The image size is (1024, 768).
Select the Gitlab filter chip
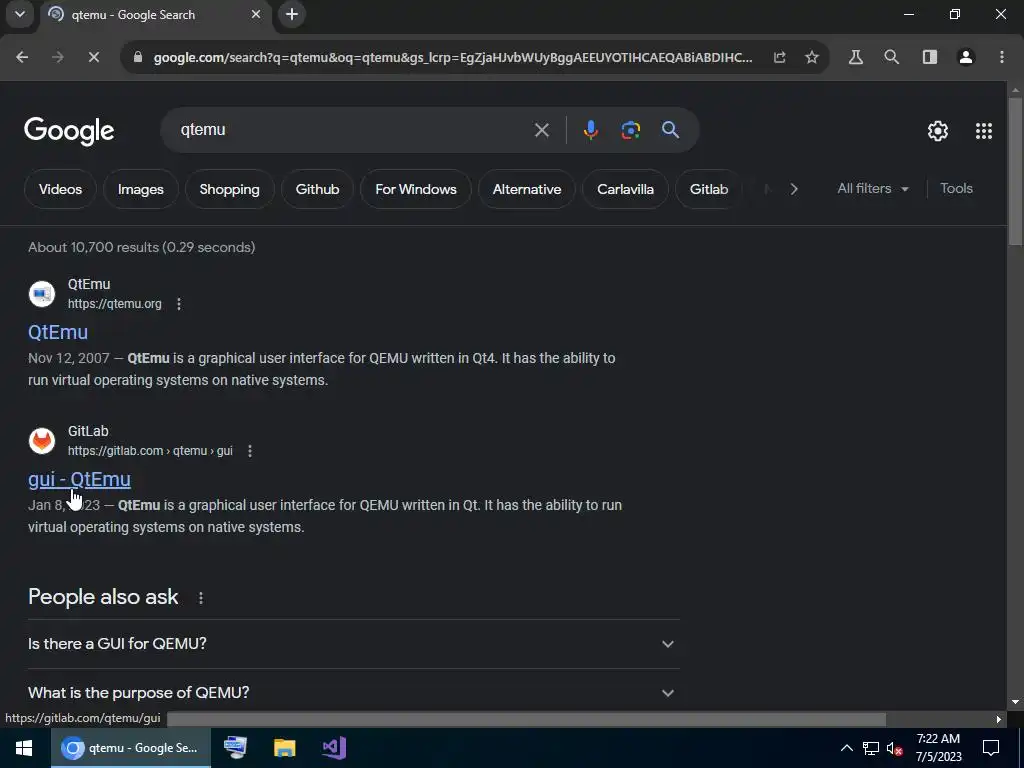pyautogui.click(x=709, y=189)
